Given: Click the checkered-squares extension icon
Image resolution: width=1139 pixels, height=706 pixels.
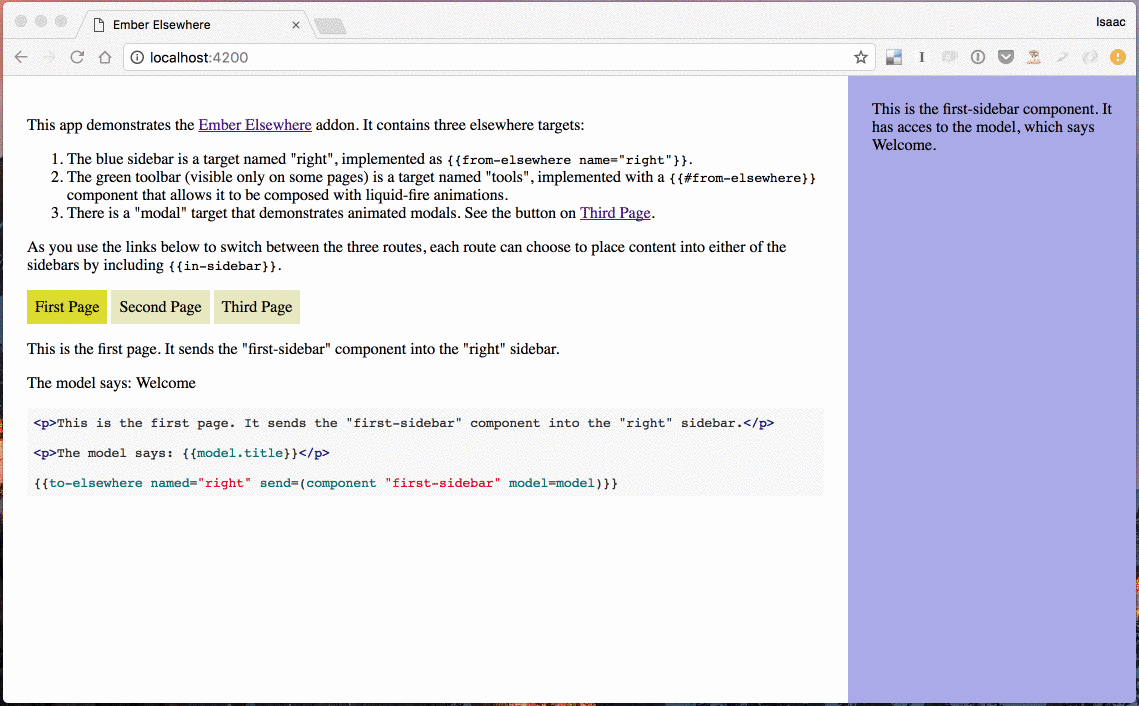Looking at the screenshot, I should (x=893, y=57).
